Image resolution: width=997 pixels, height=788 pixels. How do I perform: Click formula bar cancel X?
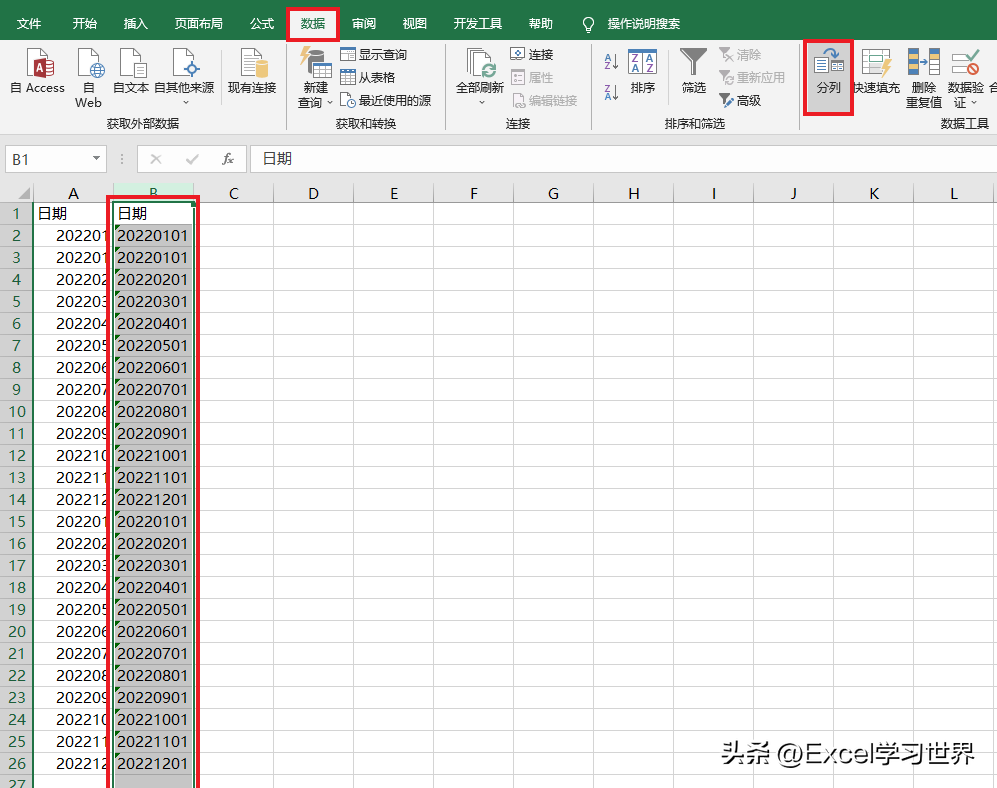pos(156,159)
